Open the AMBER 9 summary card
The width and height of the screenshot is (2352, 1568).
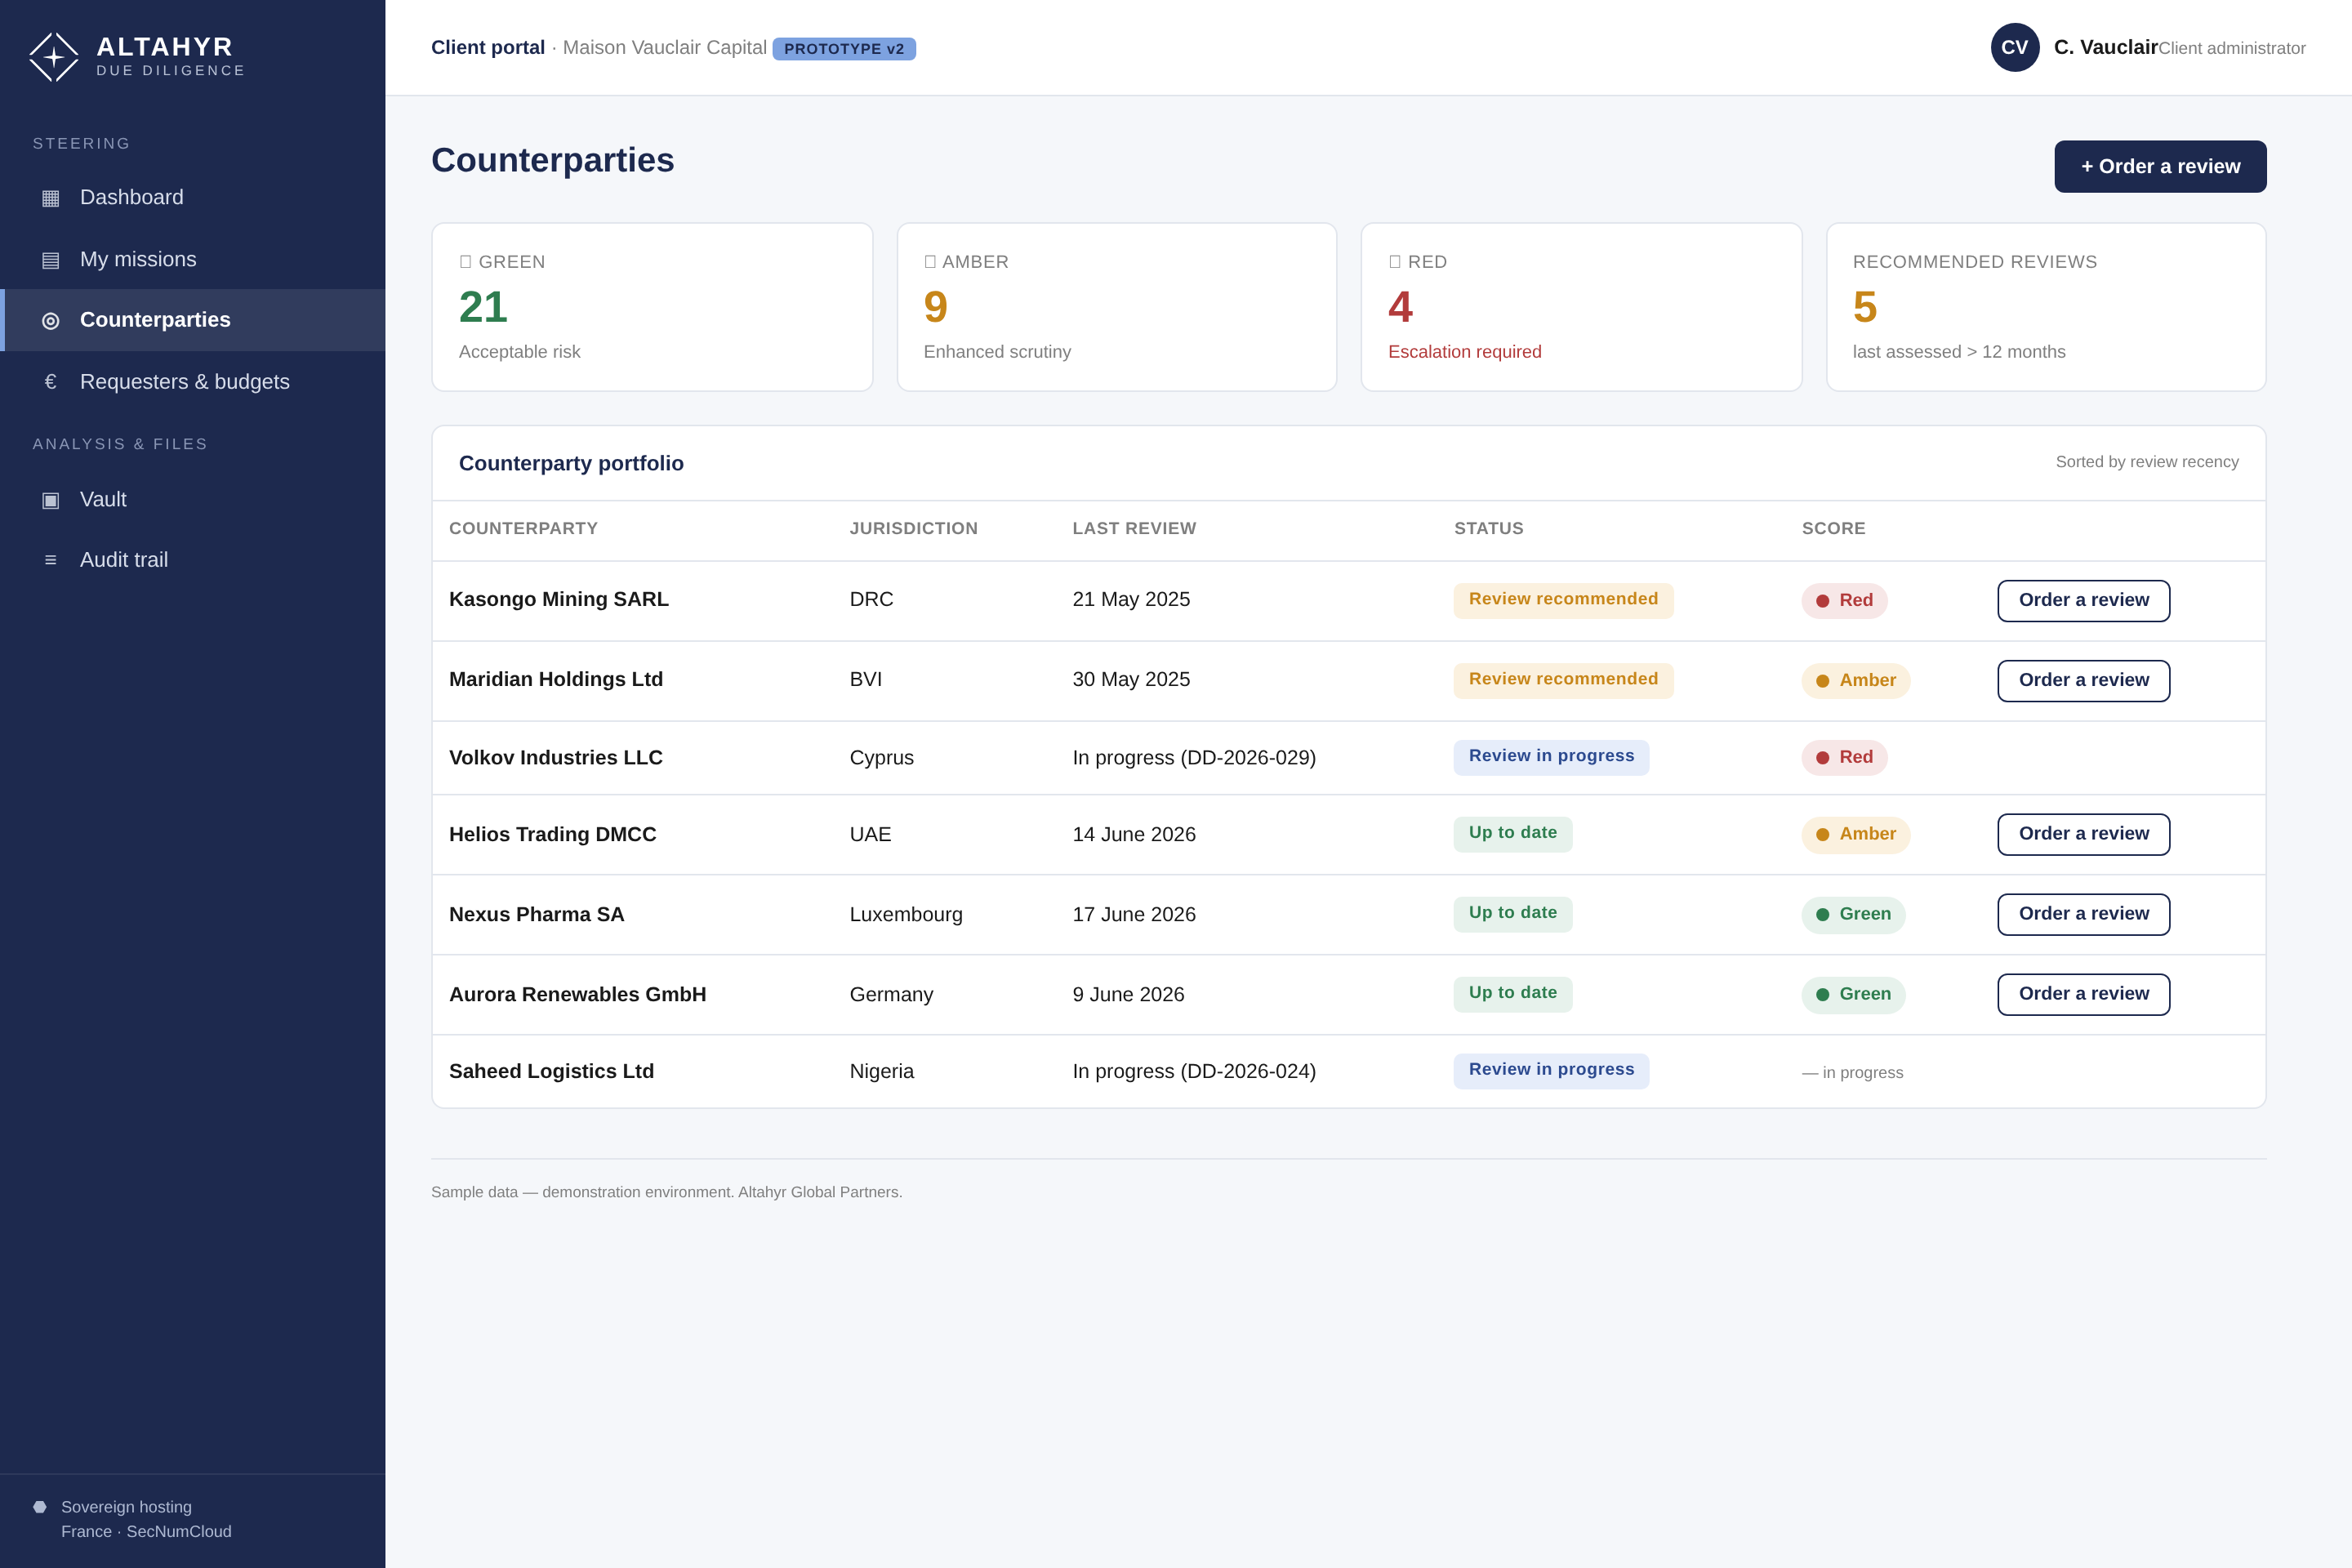pos(1117,307)
